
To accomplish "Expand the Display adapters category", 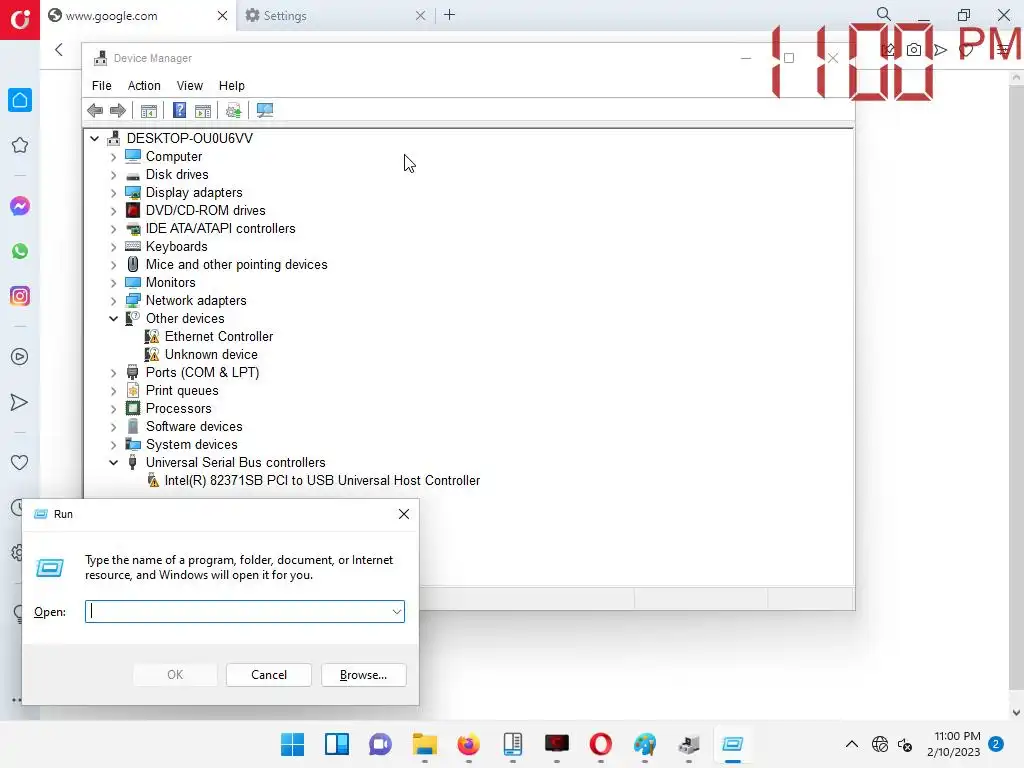I will 114,193.
